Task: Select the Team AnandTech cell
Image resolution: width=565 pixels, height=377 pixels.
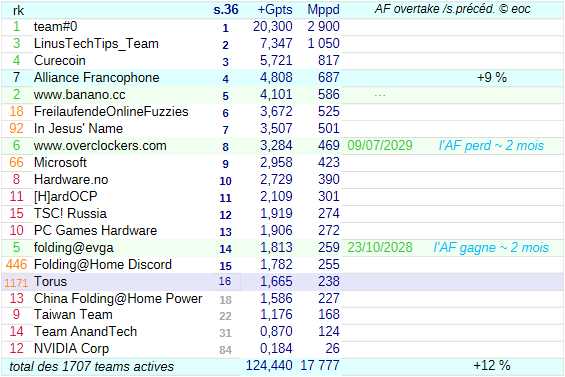Action: click(x=85, y=332)
